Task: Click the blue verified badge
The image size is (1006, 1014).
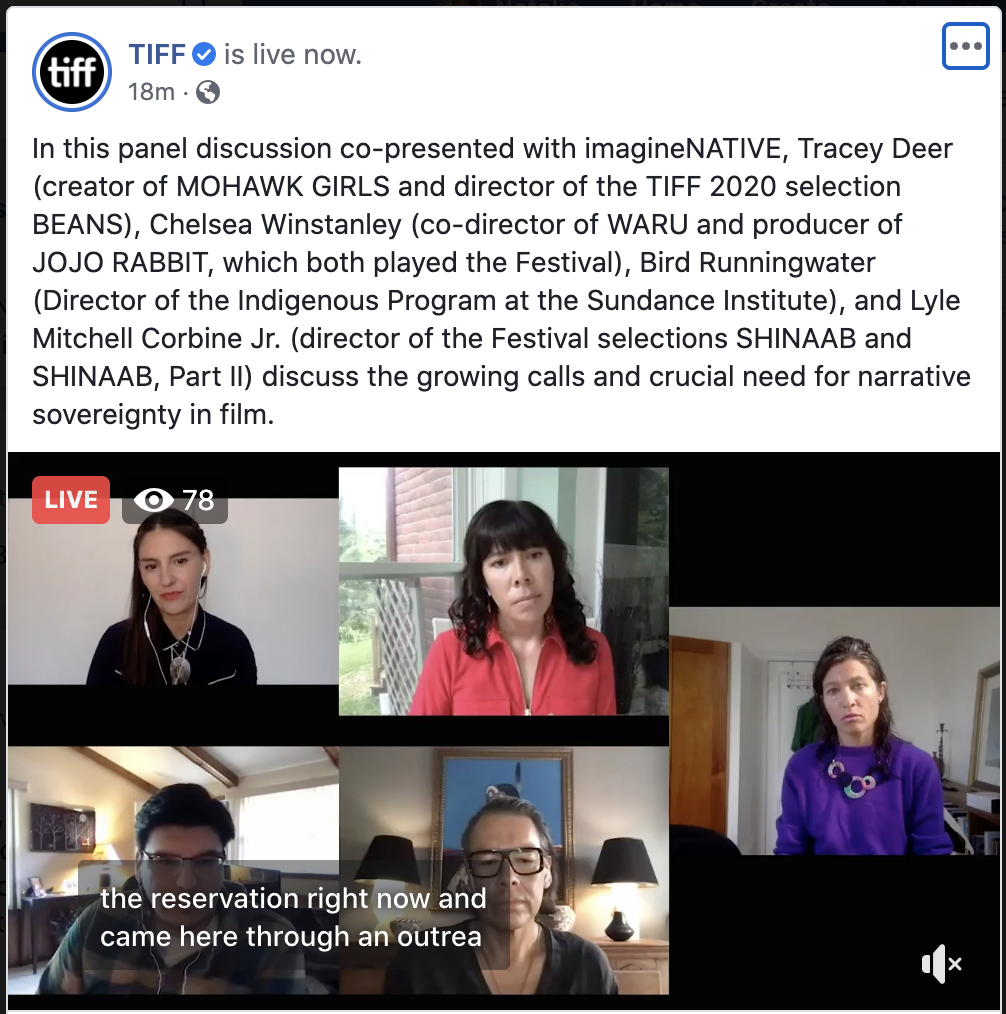Action: [x=204, y=54]
